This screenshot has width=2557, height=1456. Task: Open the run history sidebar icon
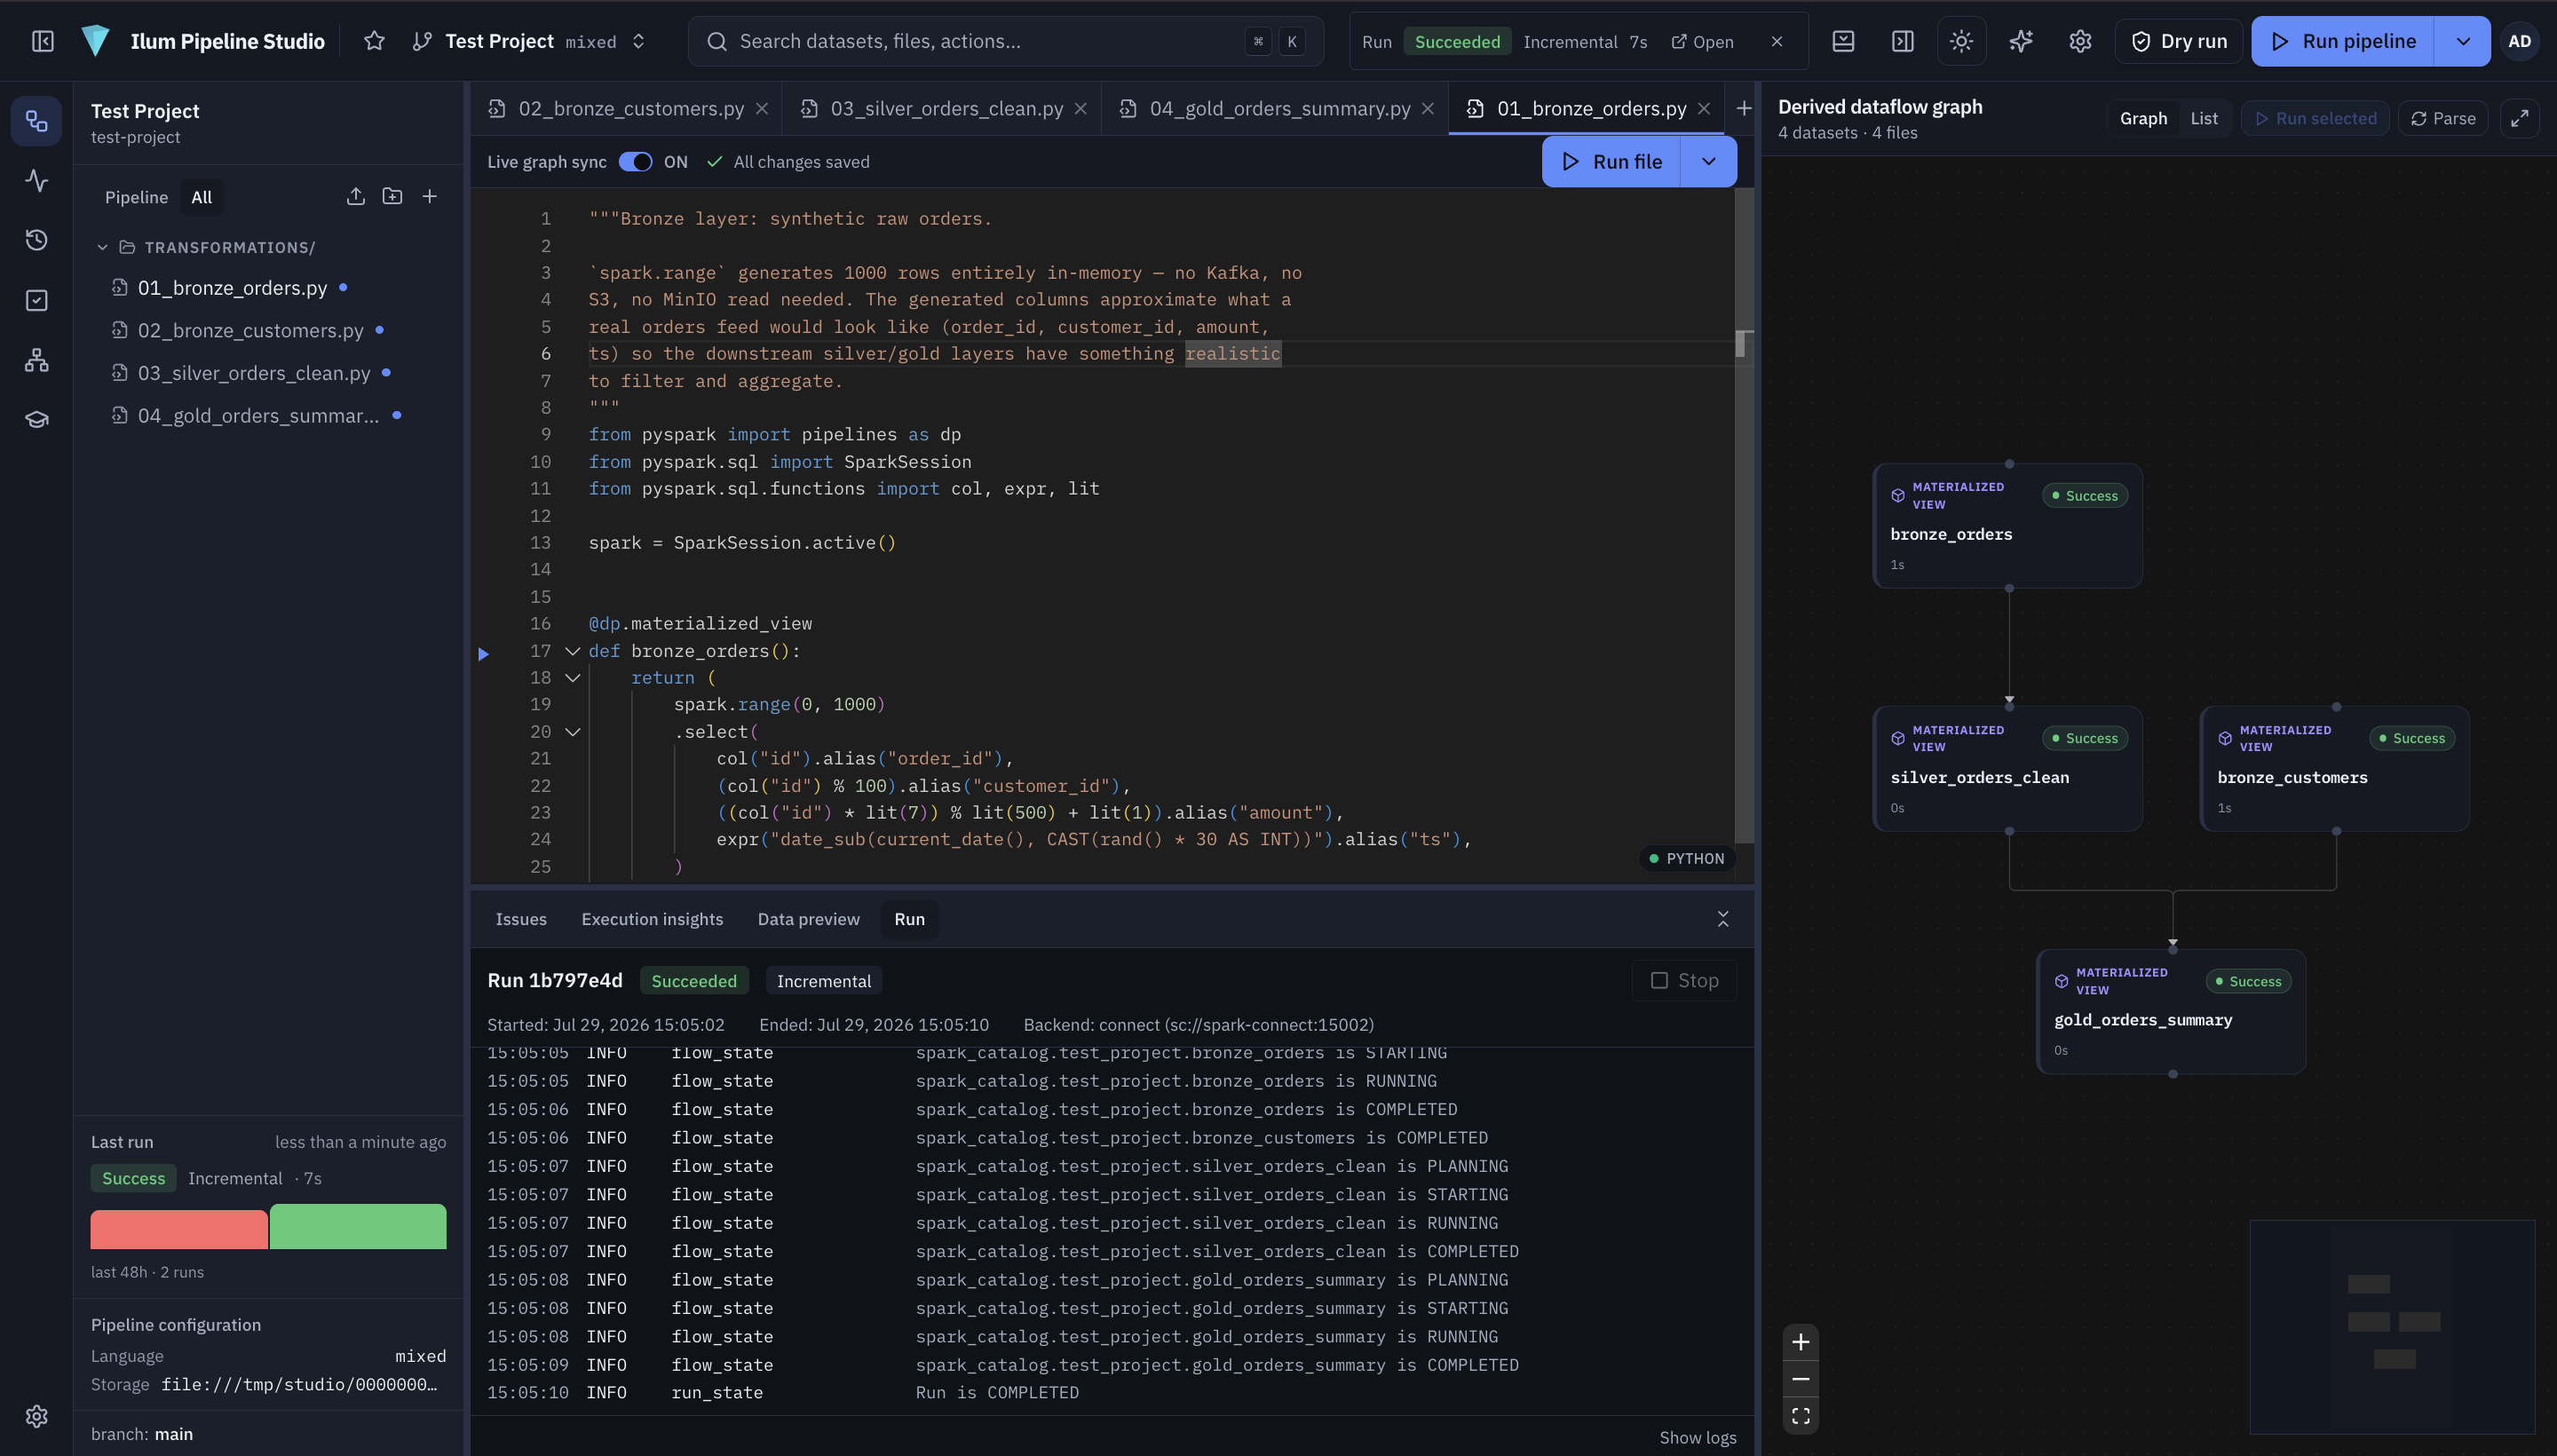pyautogui.click(x=37, y=240)
